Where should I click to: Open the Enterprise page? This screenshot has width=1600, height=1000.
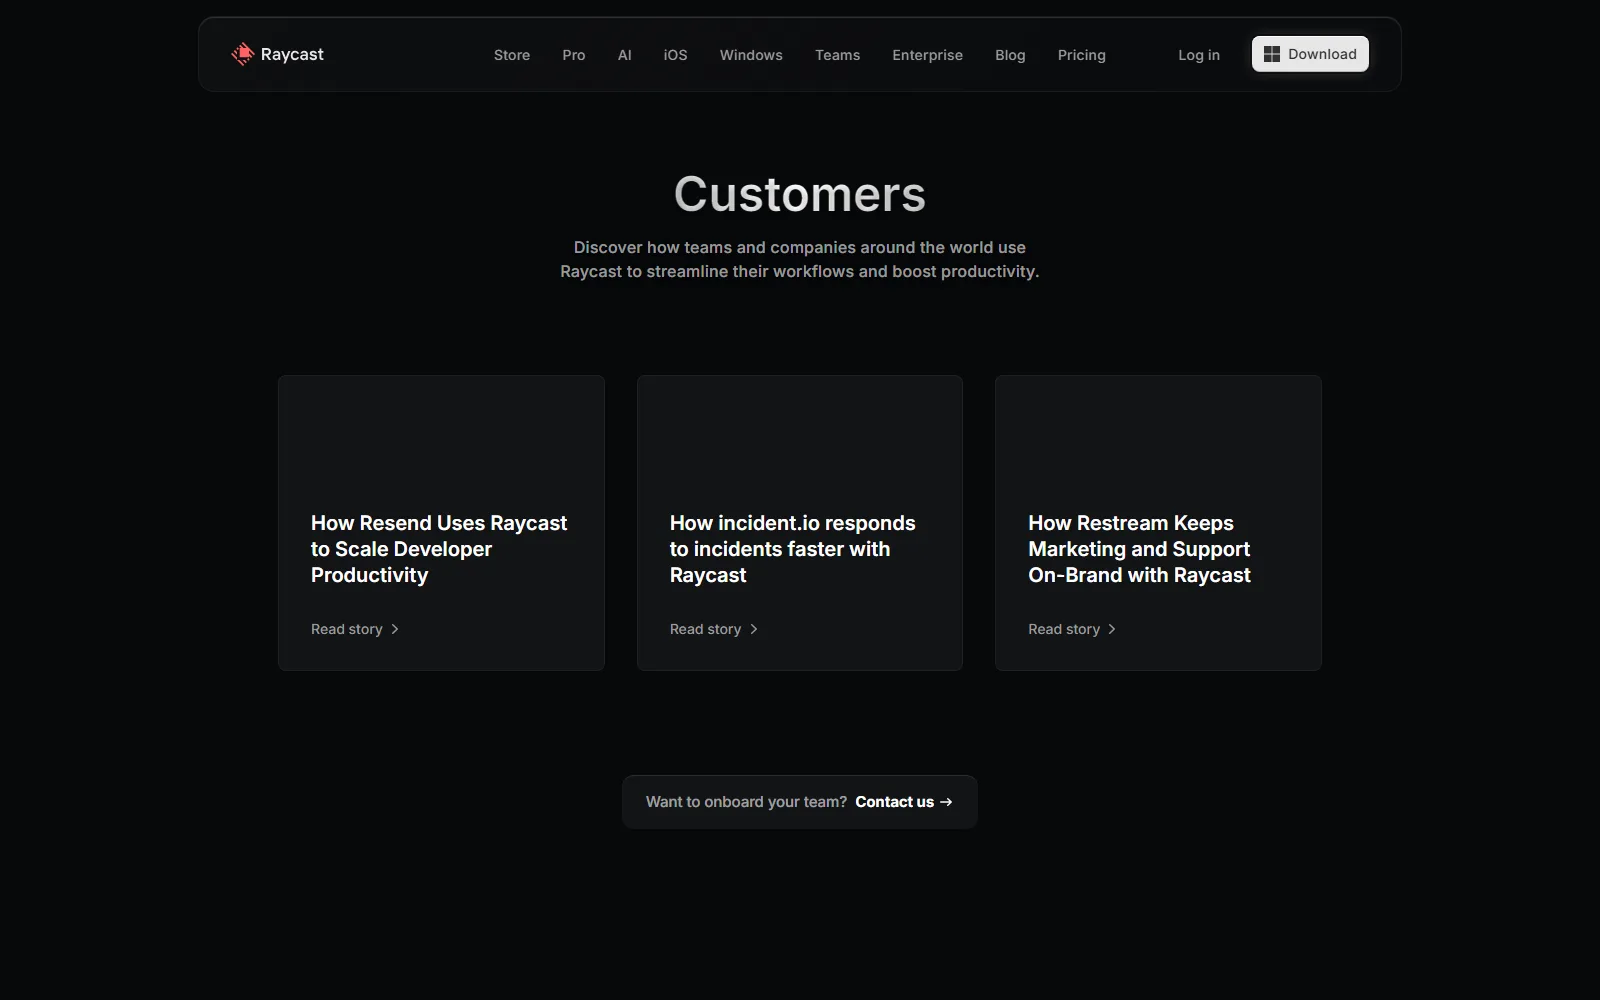click(x=928, y=55)
